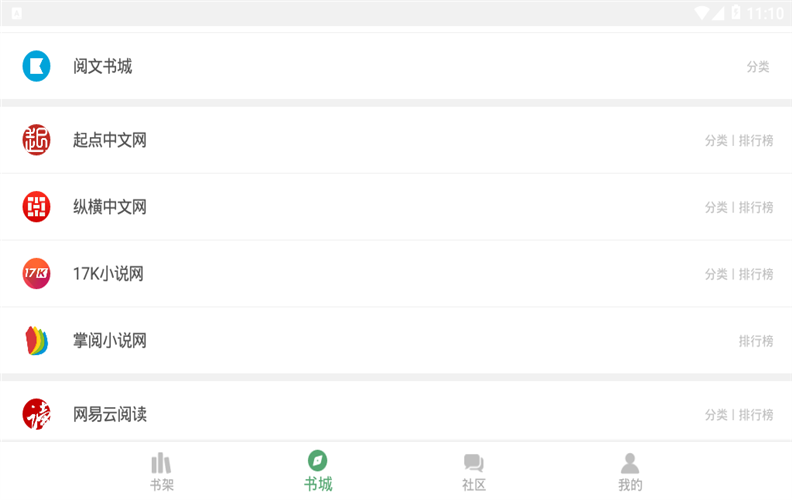Go to the 我的 profile tab
The image size is (792, 500).
(630, 472)
